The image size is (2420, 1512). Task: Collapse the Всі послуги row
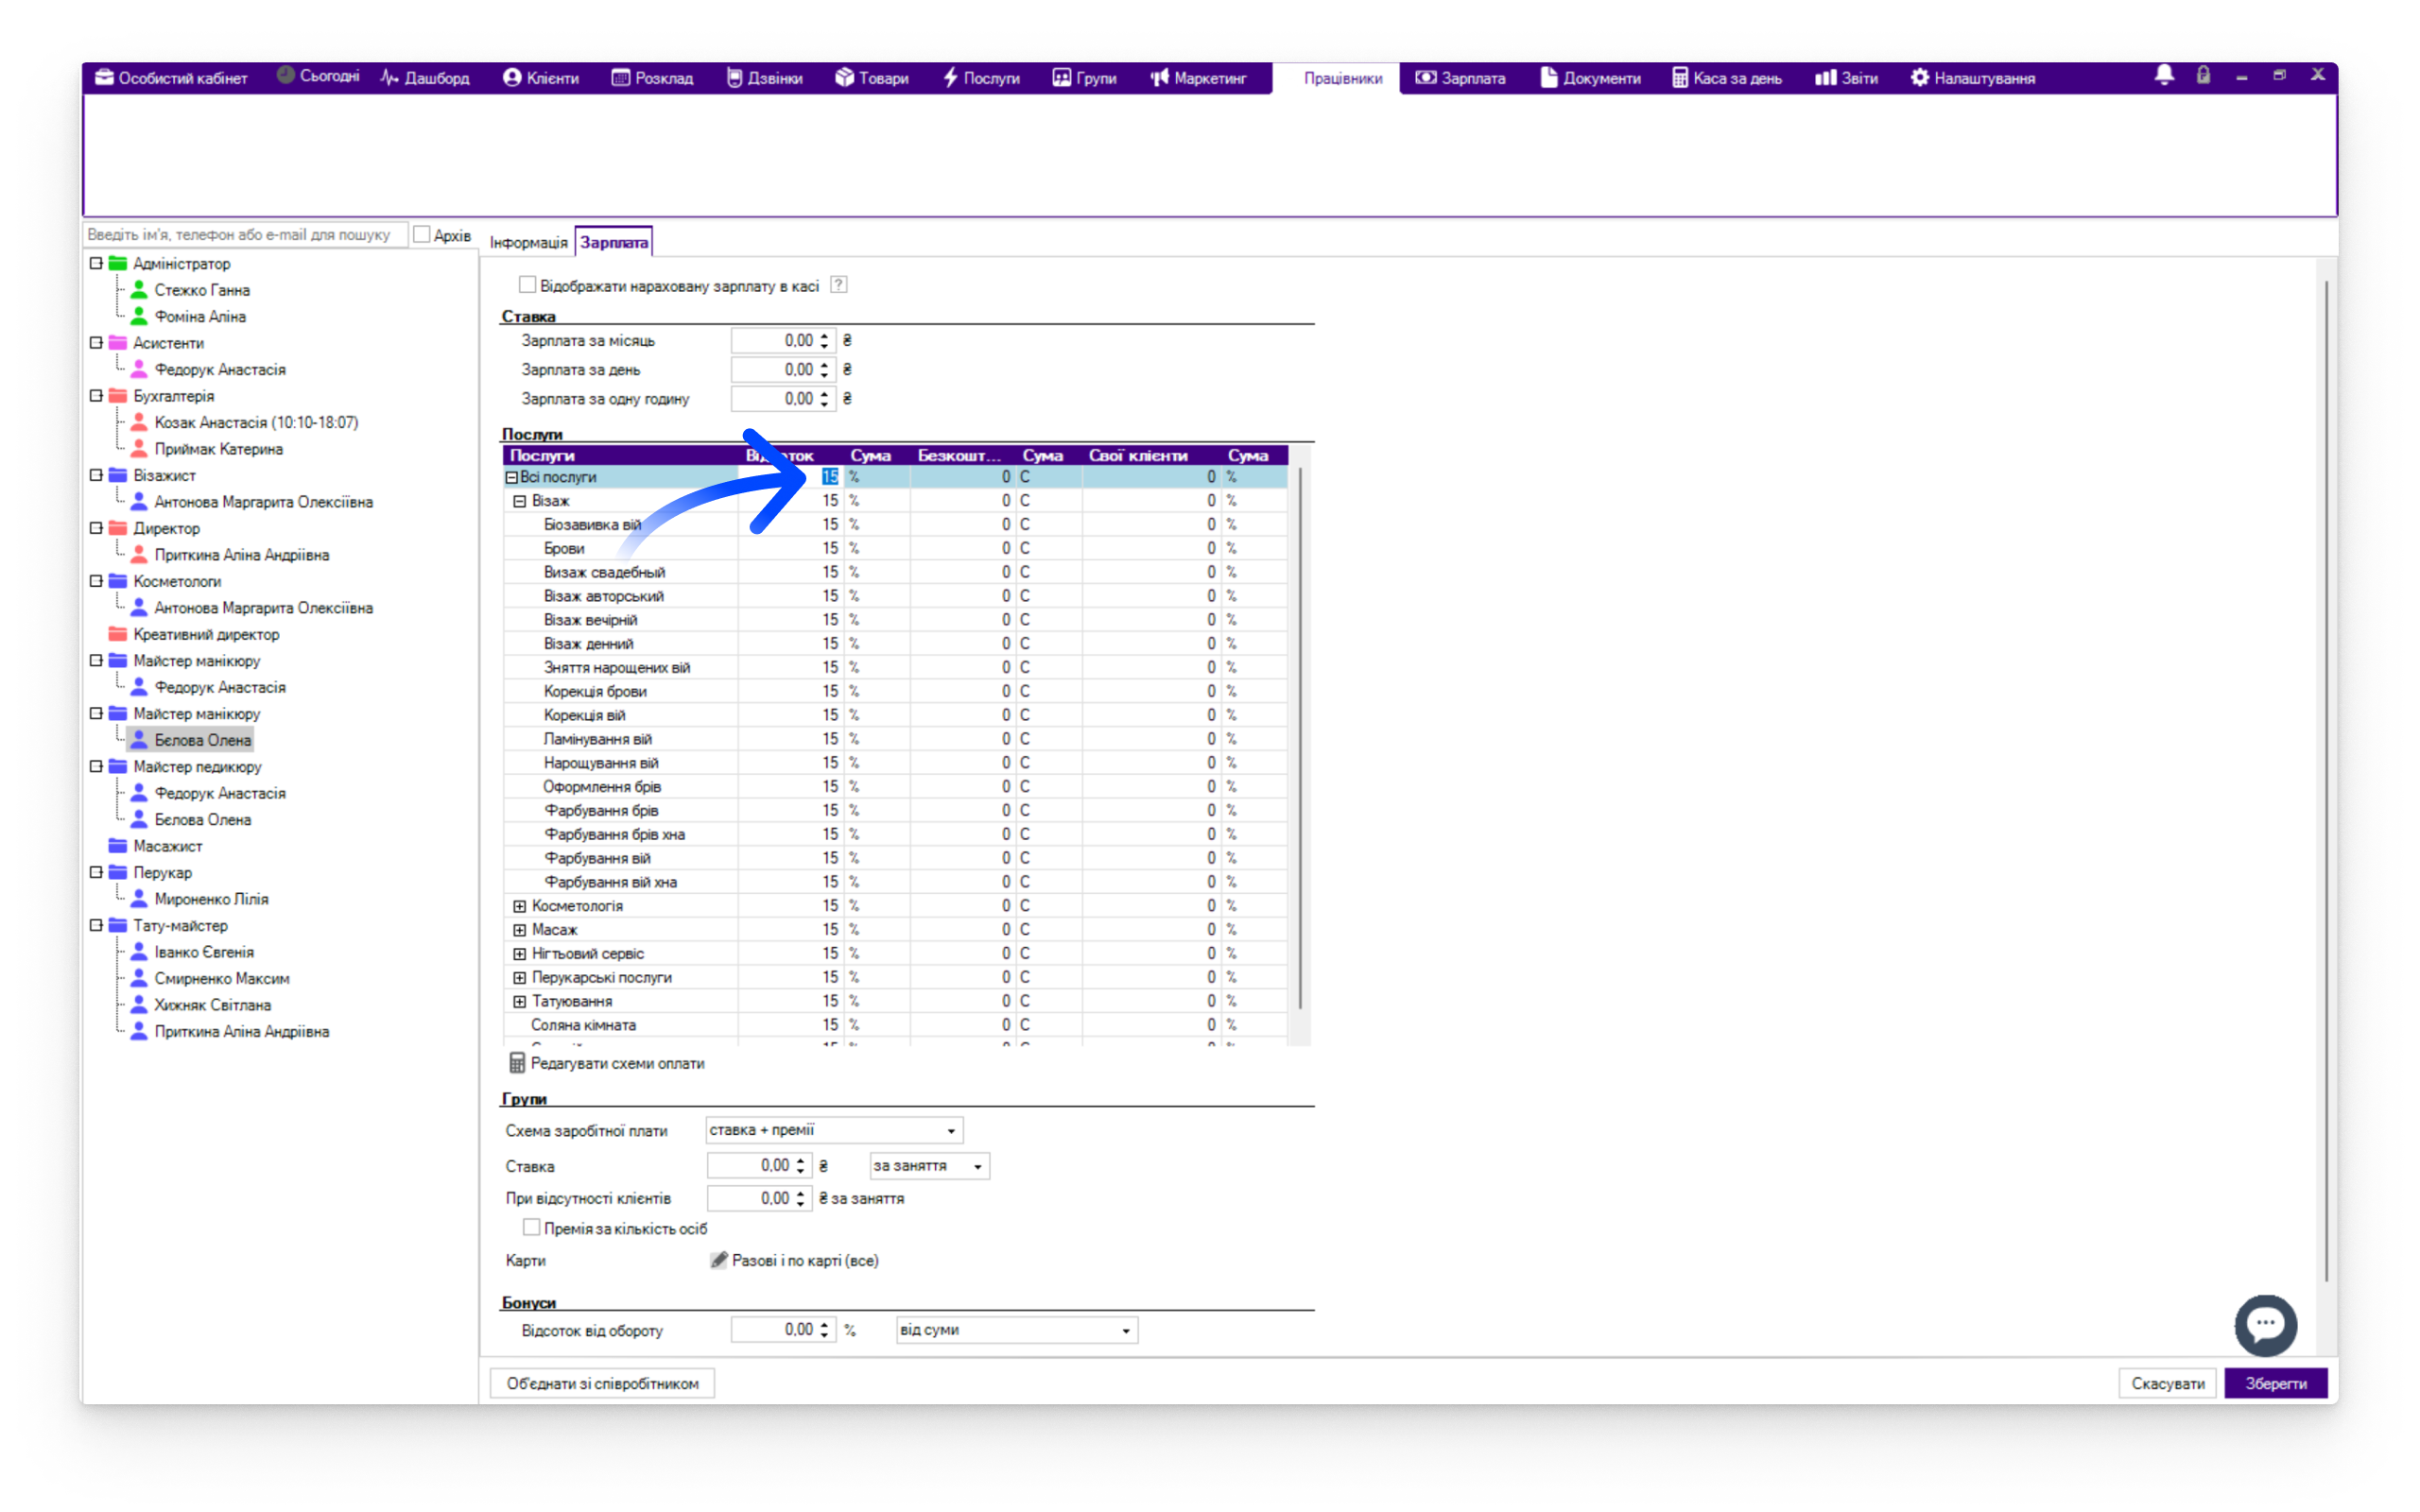pyautogui.click(x=512, y=477)
